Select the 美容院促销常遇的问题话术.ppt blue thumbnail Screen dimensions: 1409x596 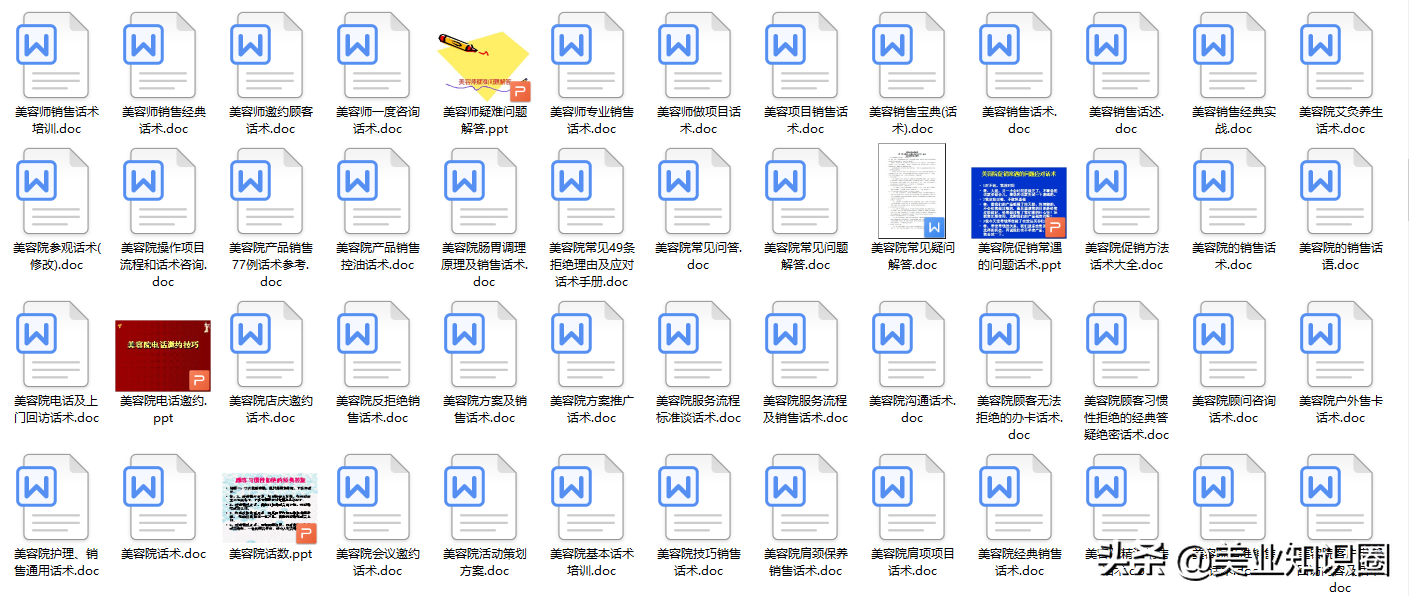point(1019,203)
